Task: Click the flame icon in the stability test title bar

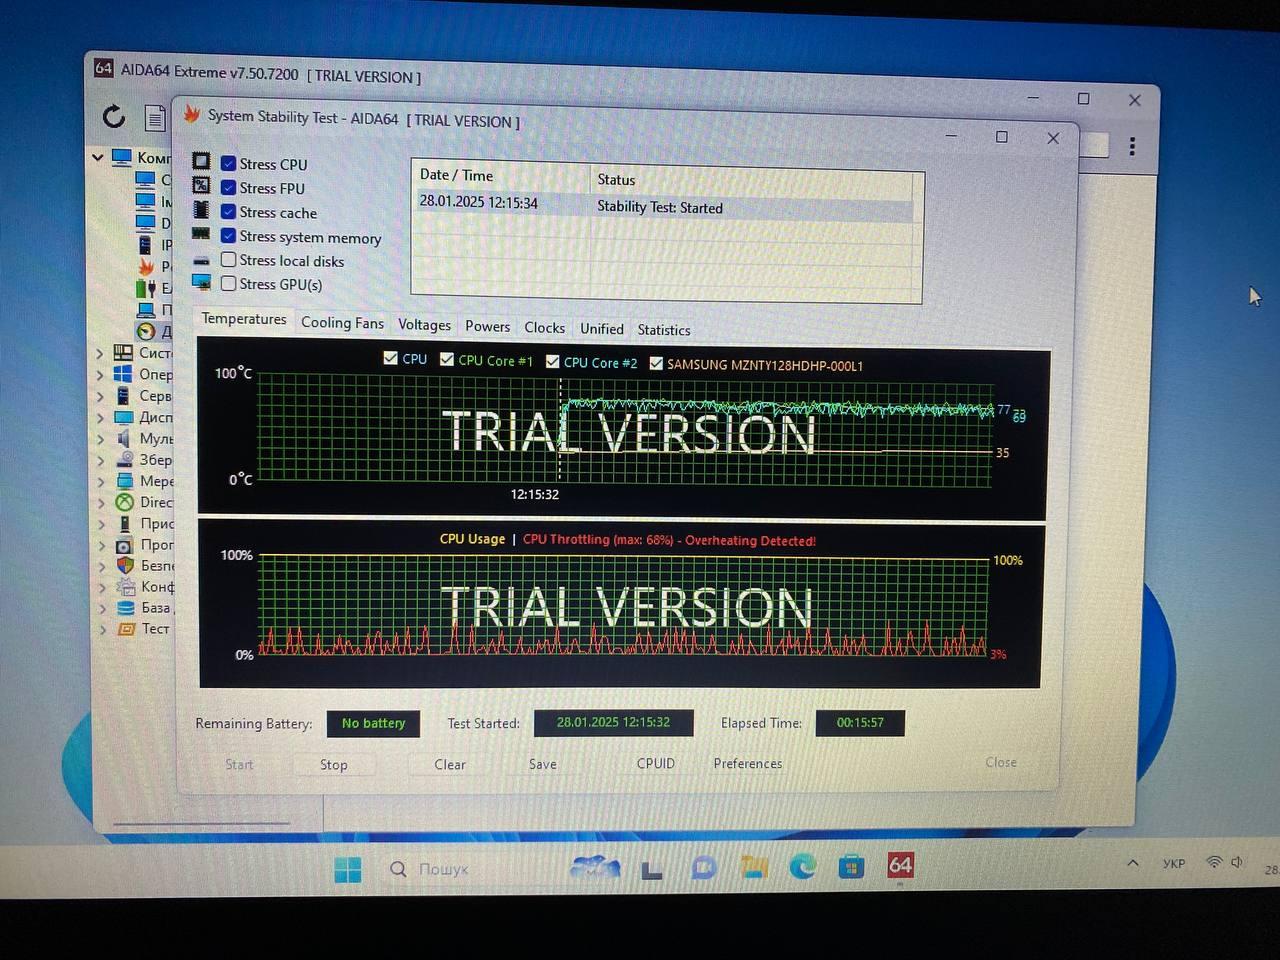Action: [x=192, y=114]
